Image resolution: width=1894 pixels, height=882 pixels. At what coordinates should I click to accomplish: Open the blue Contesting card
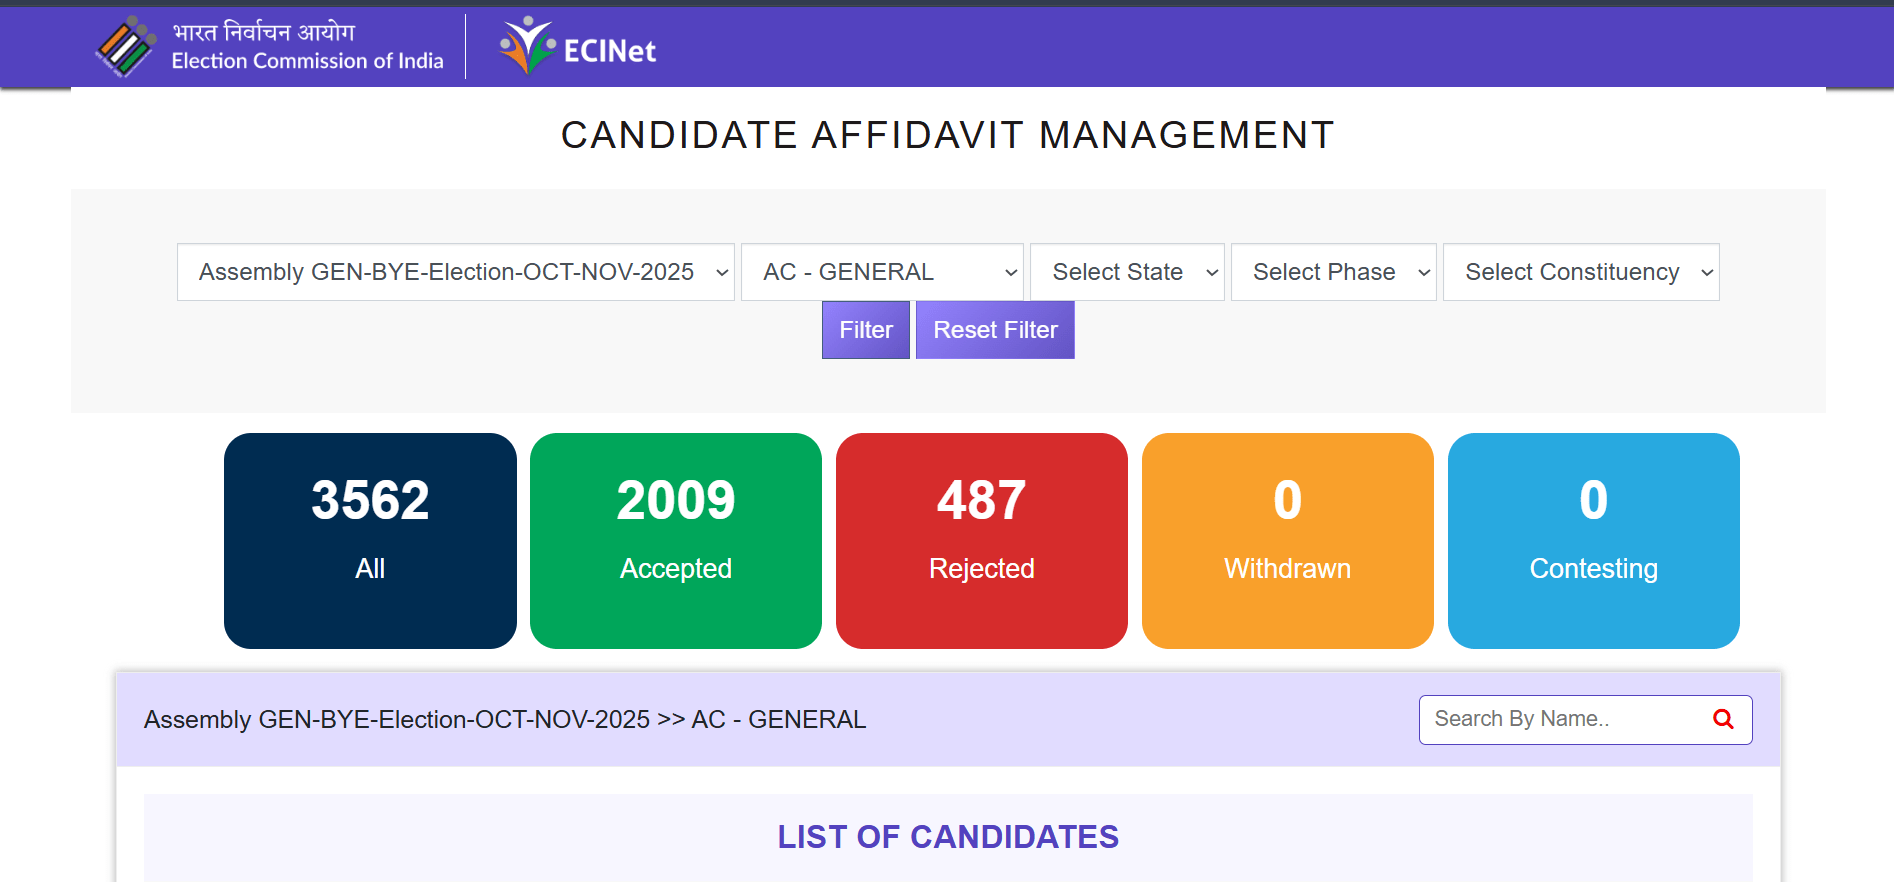(1594, 540)
